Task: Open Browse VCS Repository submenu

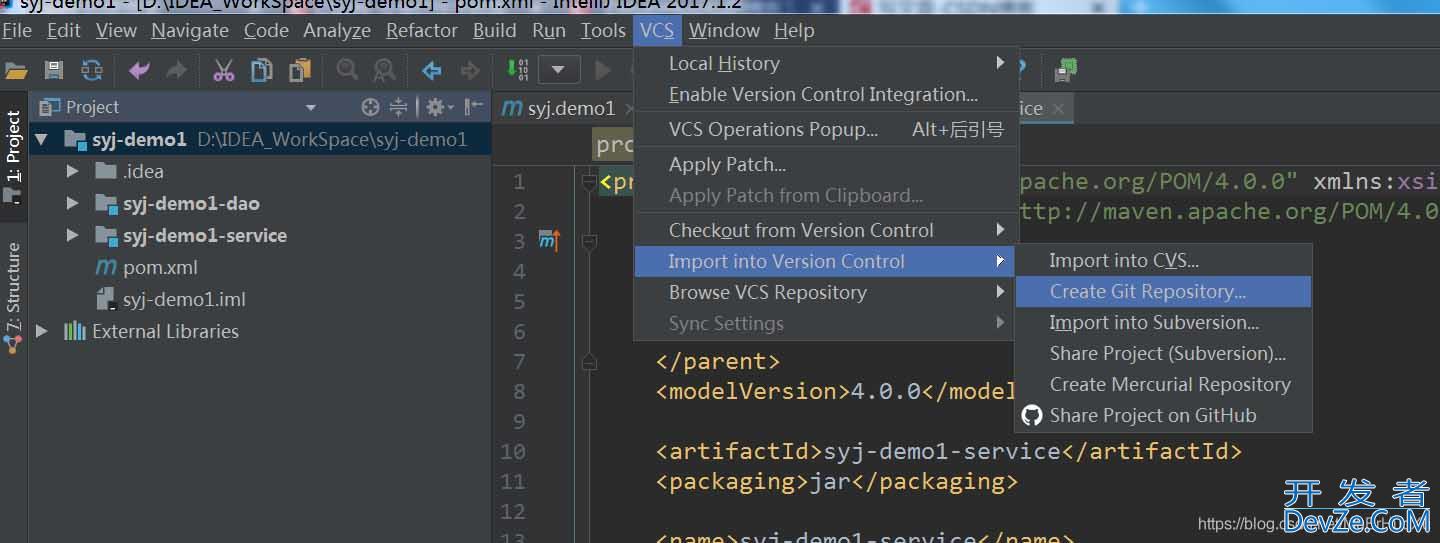Action: coord(826,292)
